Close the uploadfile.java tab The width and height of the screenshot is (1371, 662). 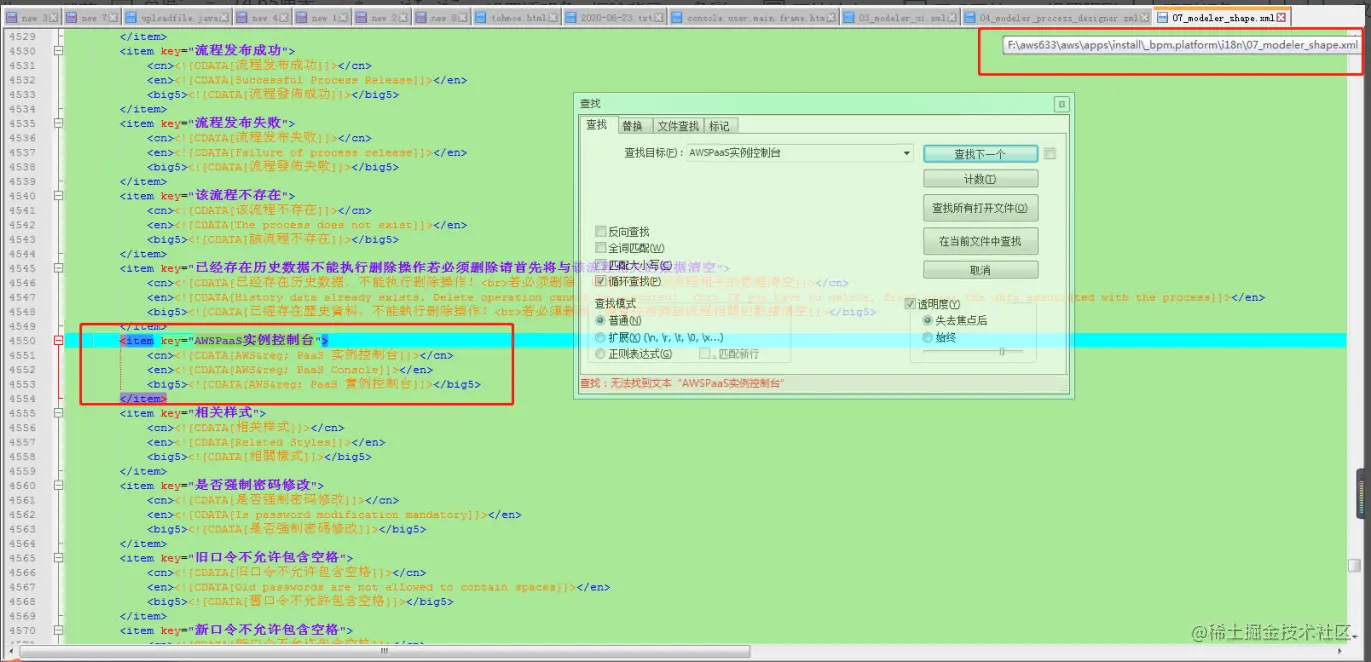224,18
